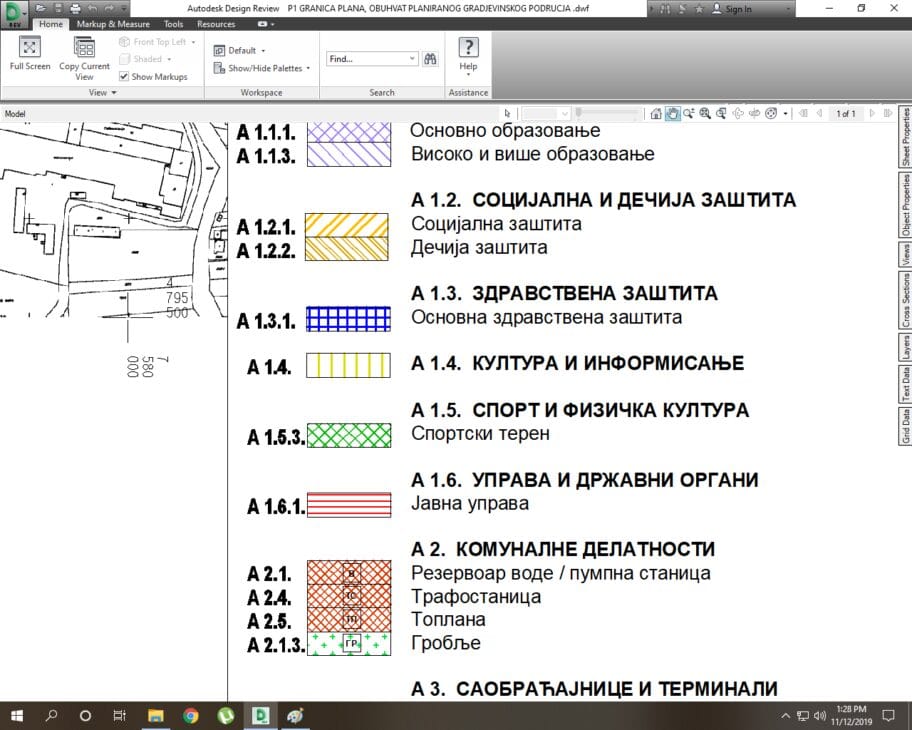Uncheck the Show Markups checkbox

click(124, 76)
